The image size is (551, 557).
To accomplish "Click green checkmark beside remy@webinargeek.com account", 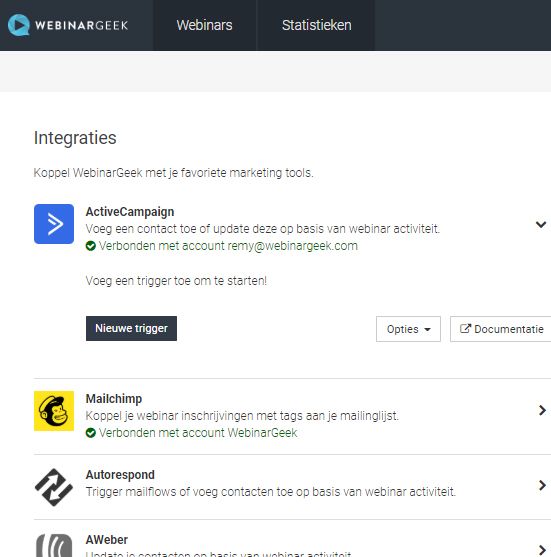I will (91, 246).
